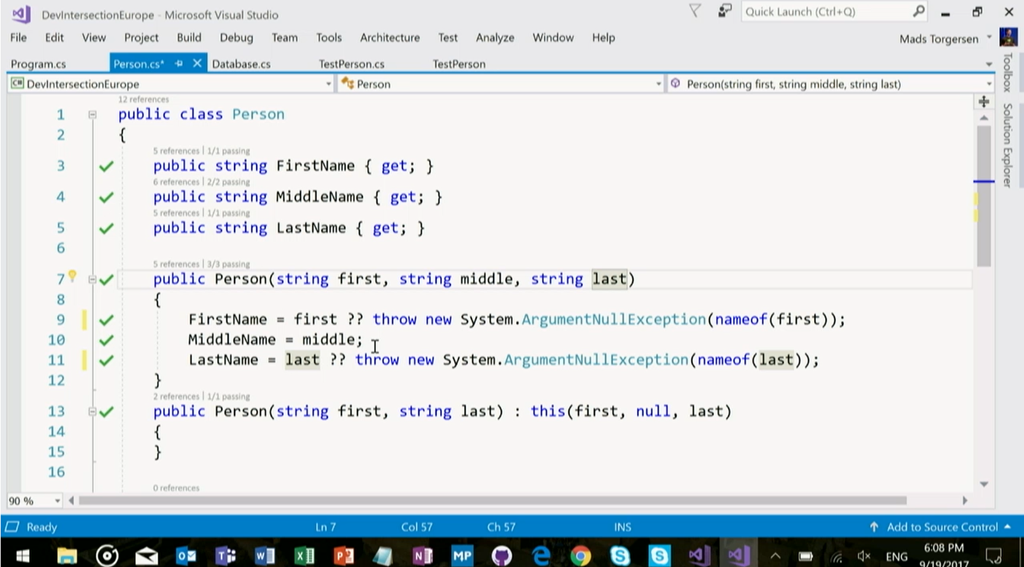Click the editor split window icon
1024x567 pixels.
point(984,101)
